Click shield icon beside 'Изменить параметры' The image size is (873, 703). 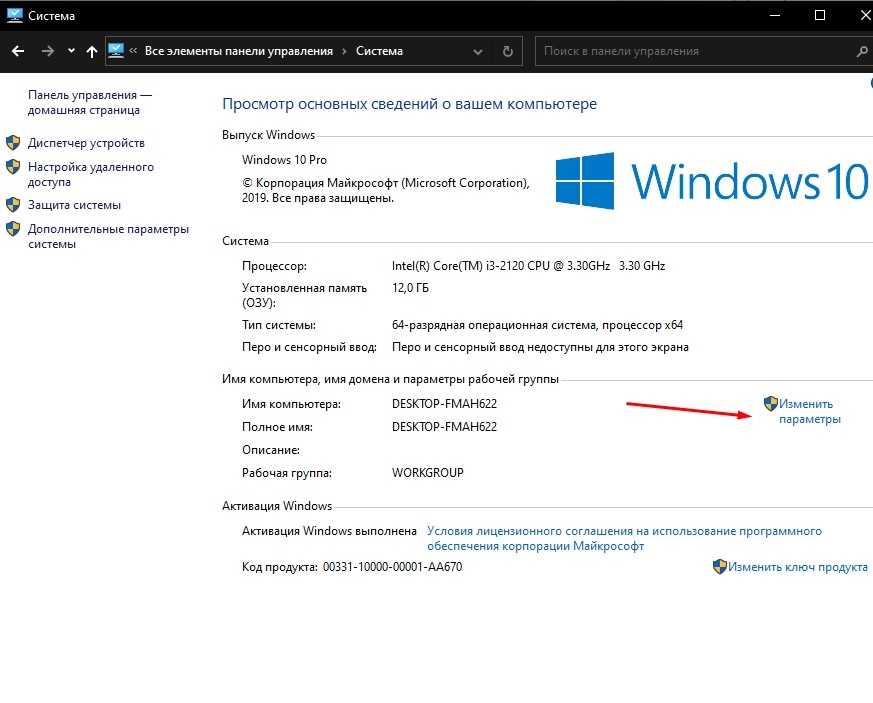click(x=771, y=404)
